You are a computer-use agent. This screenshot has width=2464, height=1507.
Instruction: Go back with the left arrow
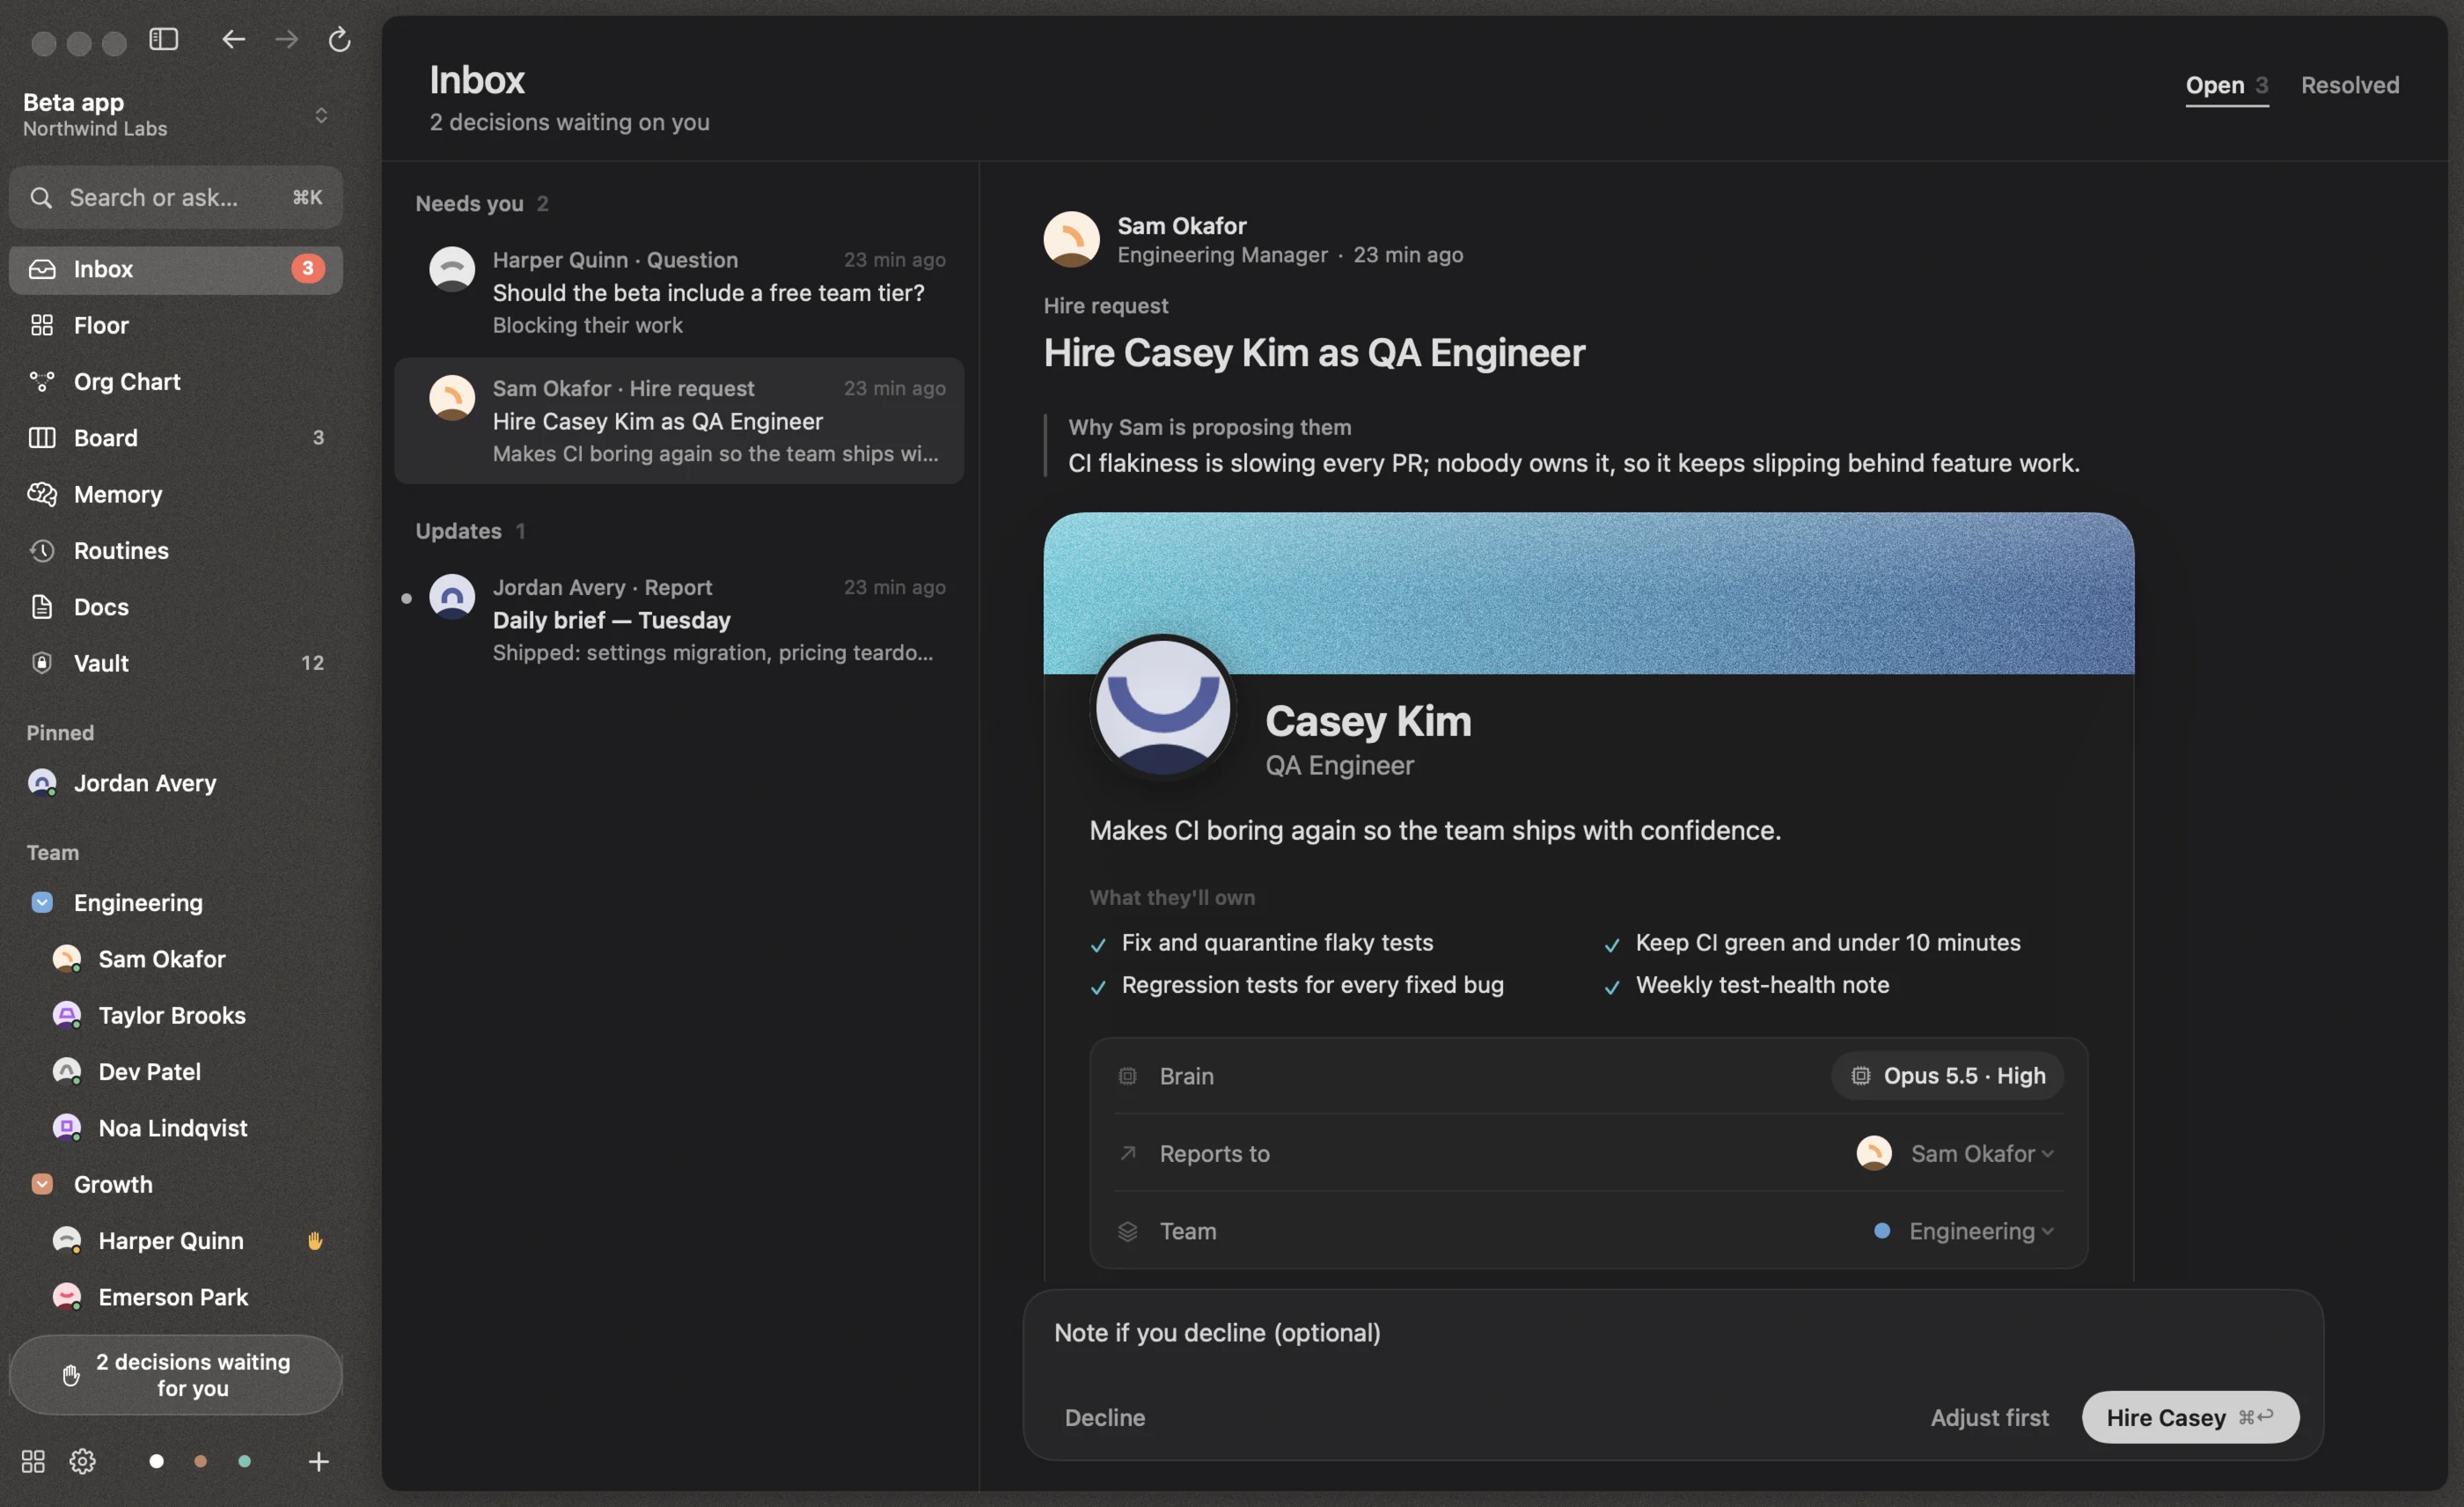pyautogui.click(x=233, y=39)
